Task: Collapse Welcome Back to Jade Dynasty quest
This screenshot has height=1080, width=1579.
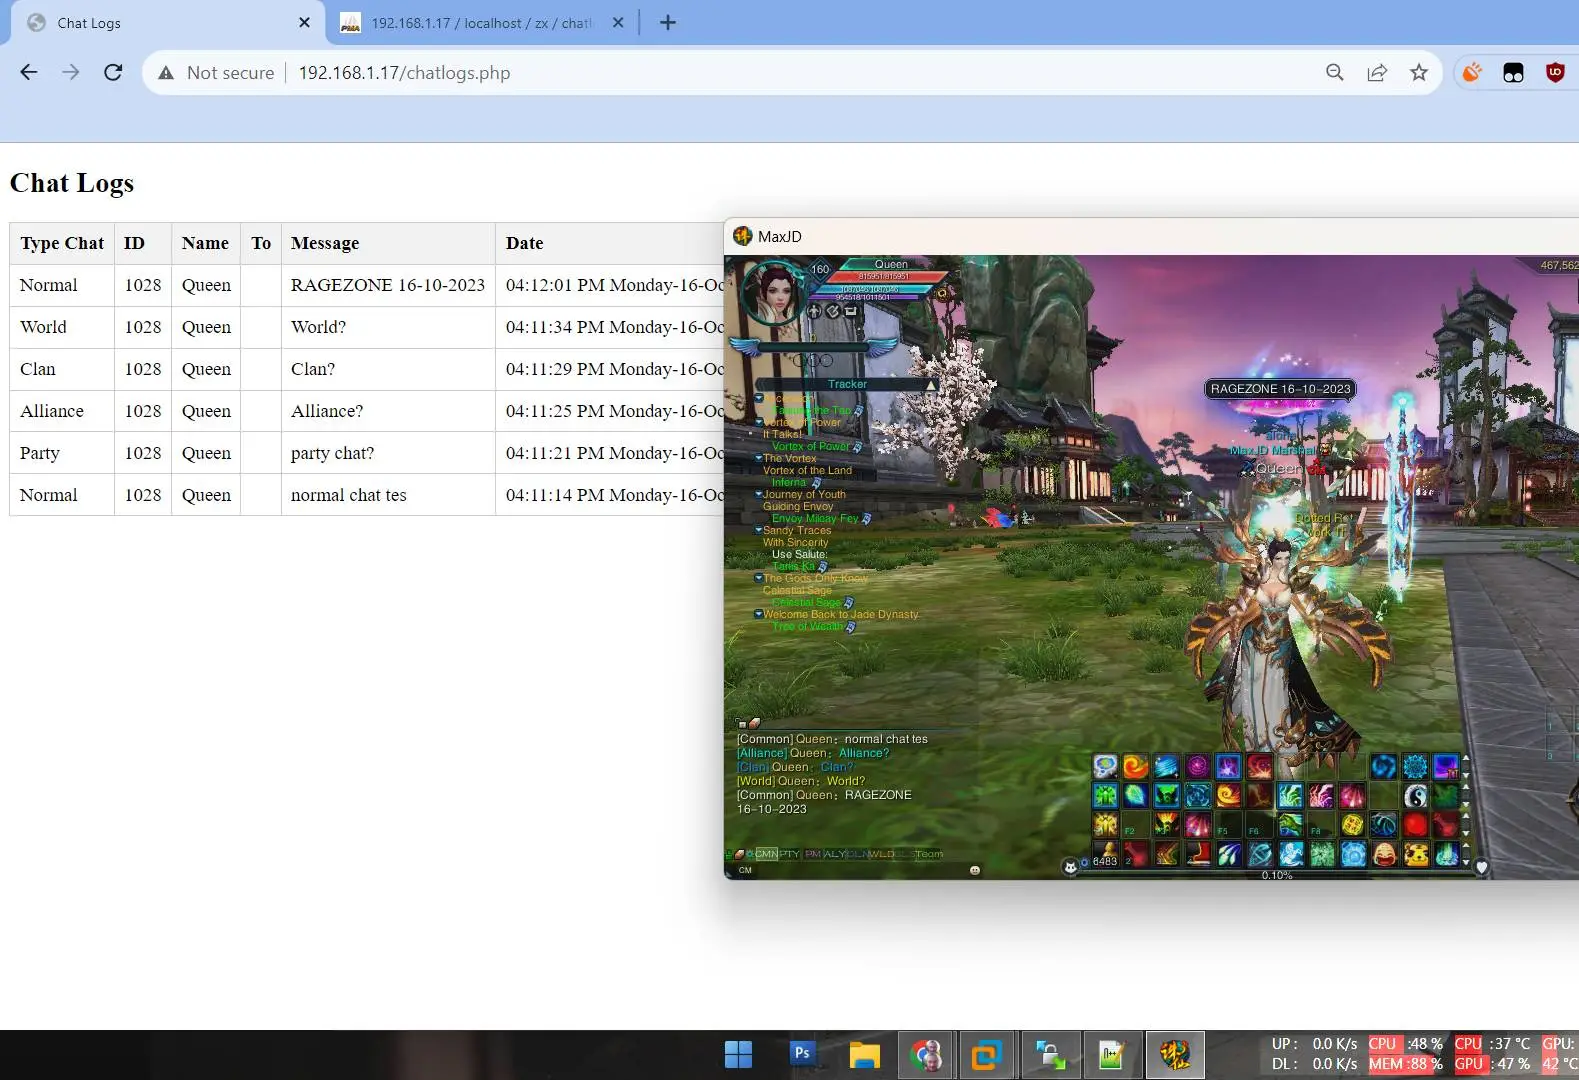Action: (759, 614)
